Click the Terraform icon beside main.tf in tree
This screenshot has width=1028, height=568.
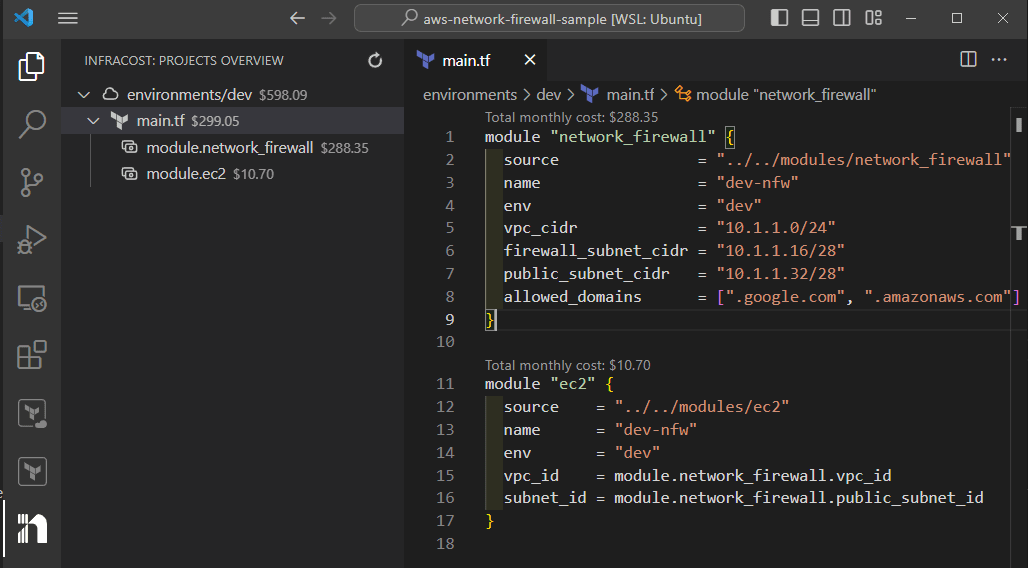(119, 121)
